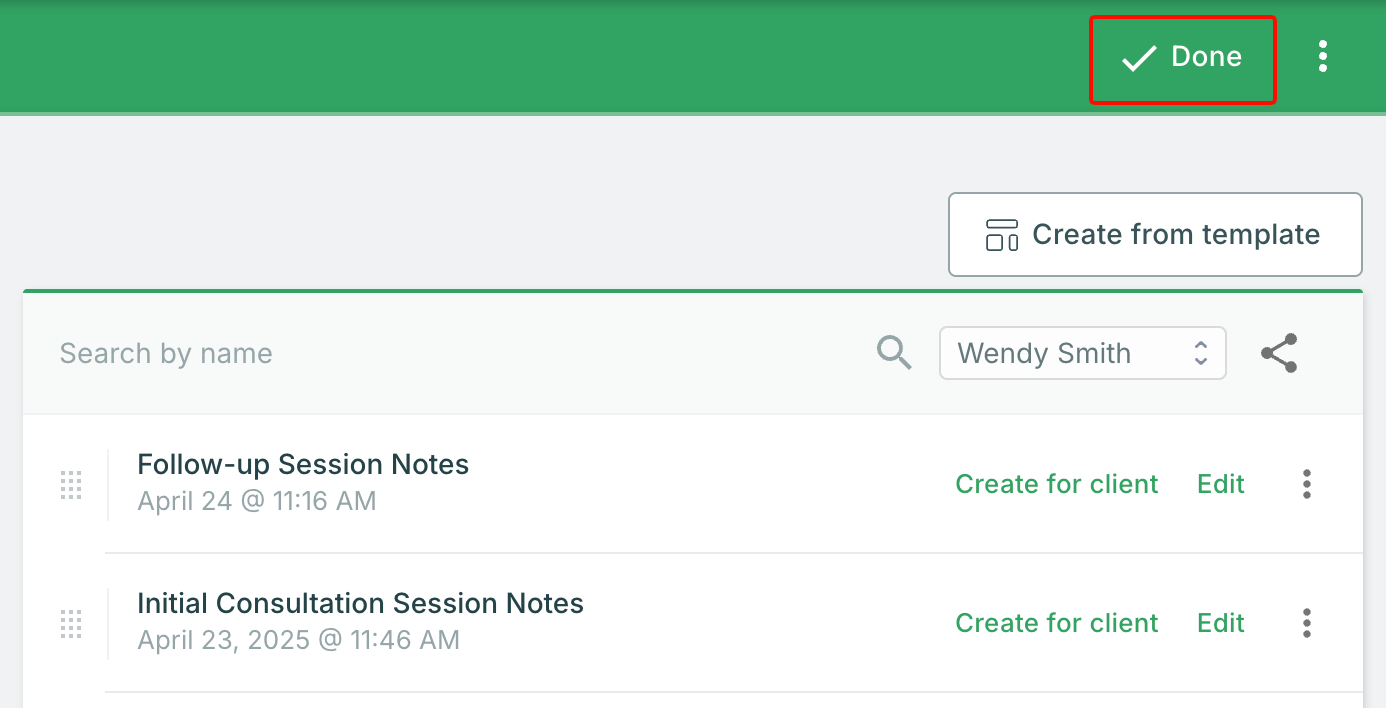The height and width of the screenshot is (708, 1386).
Task: Click the April 24 @ 11:16 AM timestamp
Action: (257, 501)
